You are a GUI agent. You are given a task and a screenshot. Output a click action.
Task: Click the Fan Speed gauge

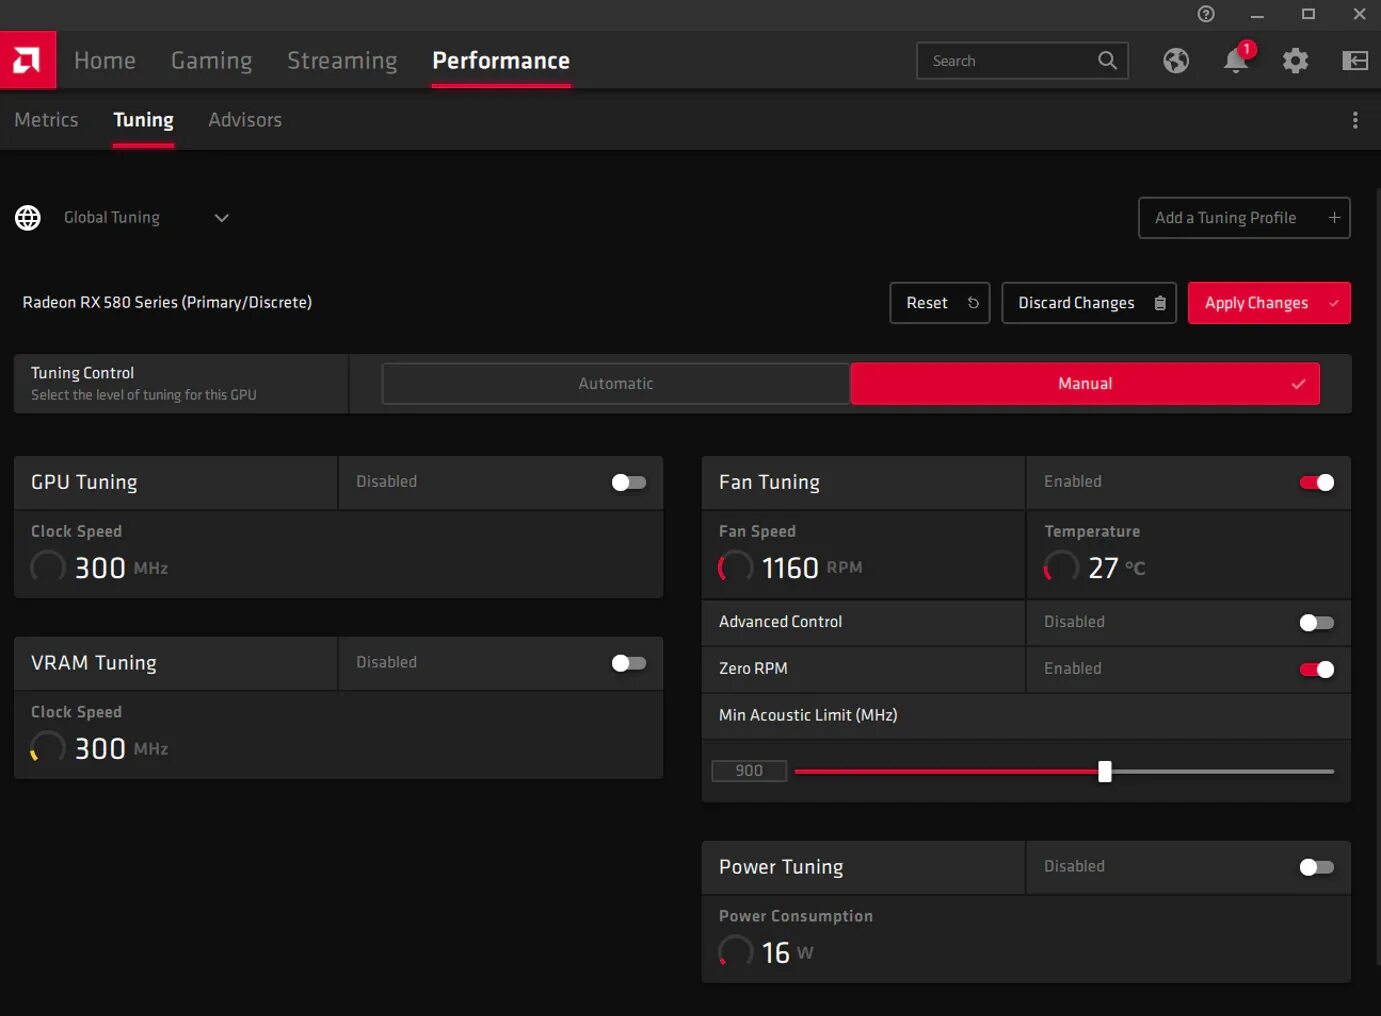point(735,567)
